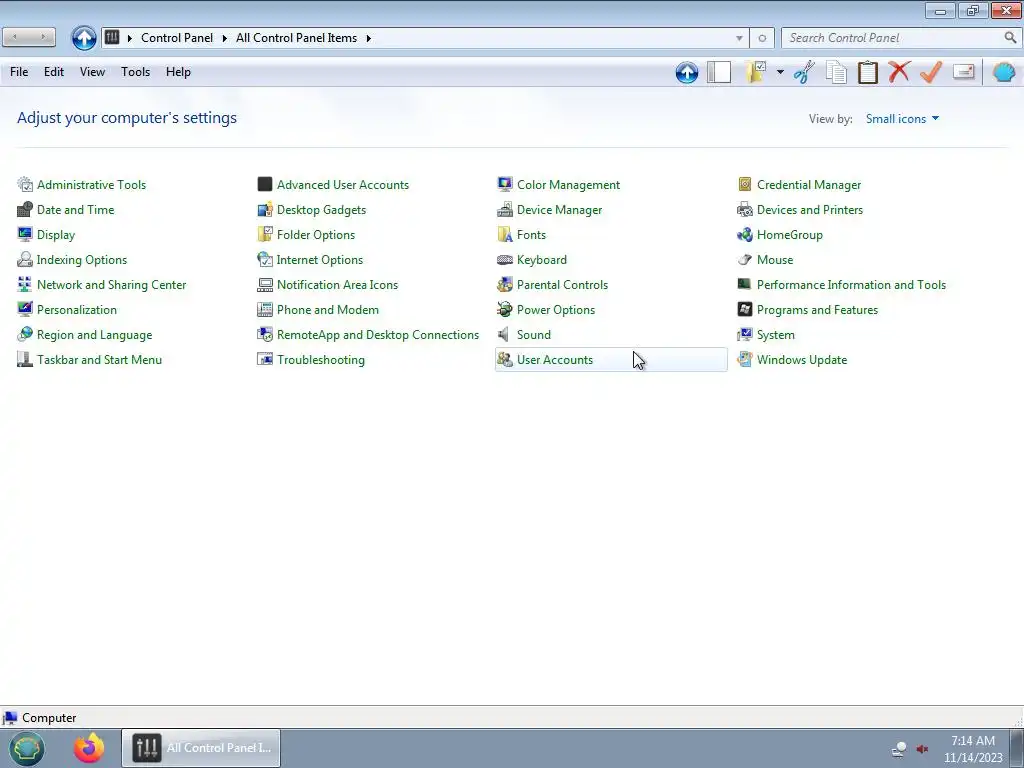
Task: Click the Fonts folder icon
Action: (x=505, y=234)
